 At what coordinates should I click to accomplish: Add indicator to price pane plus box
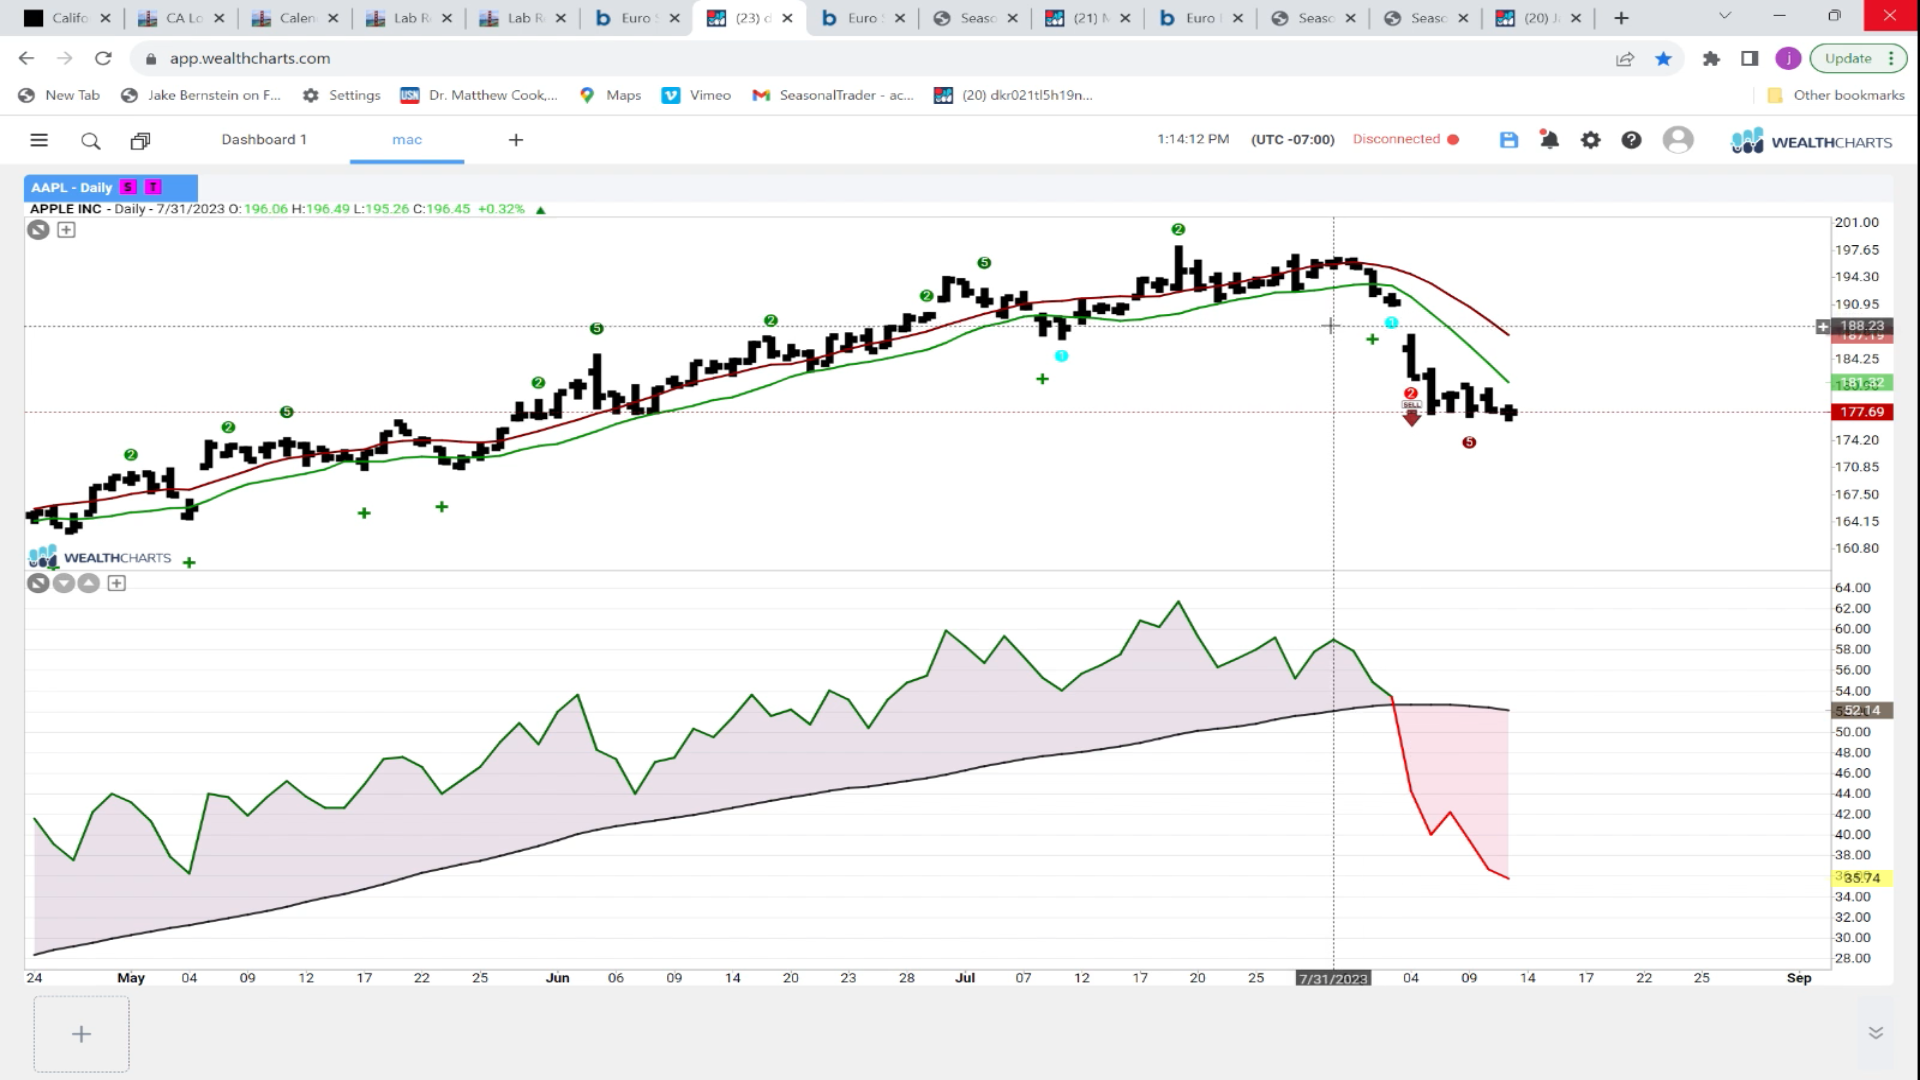click(x=66, y=230)
